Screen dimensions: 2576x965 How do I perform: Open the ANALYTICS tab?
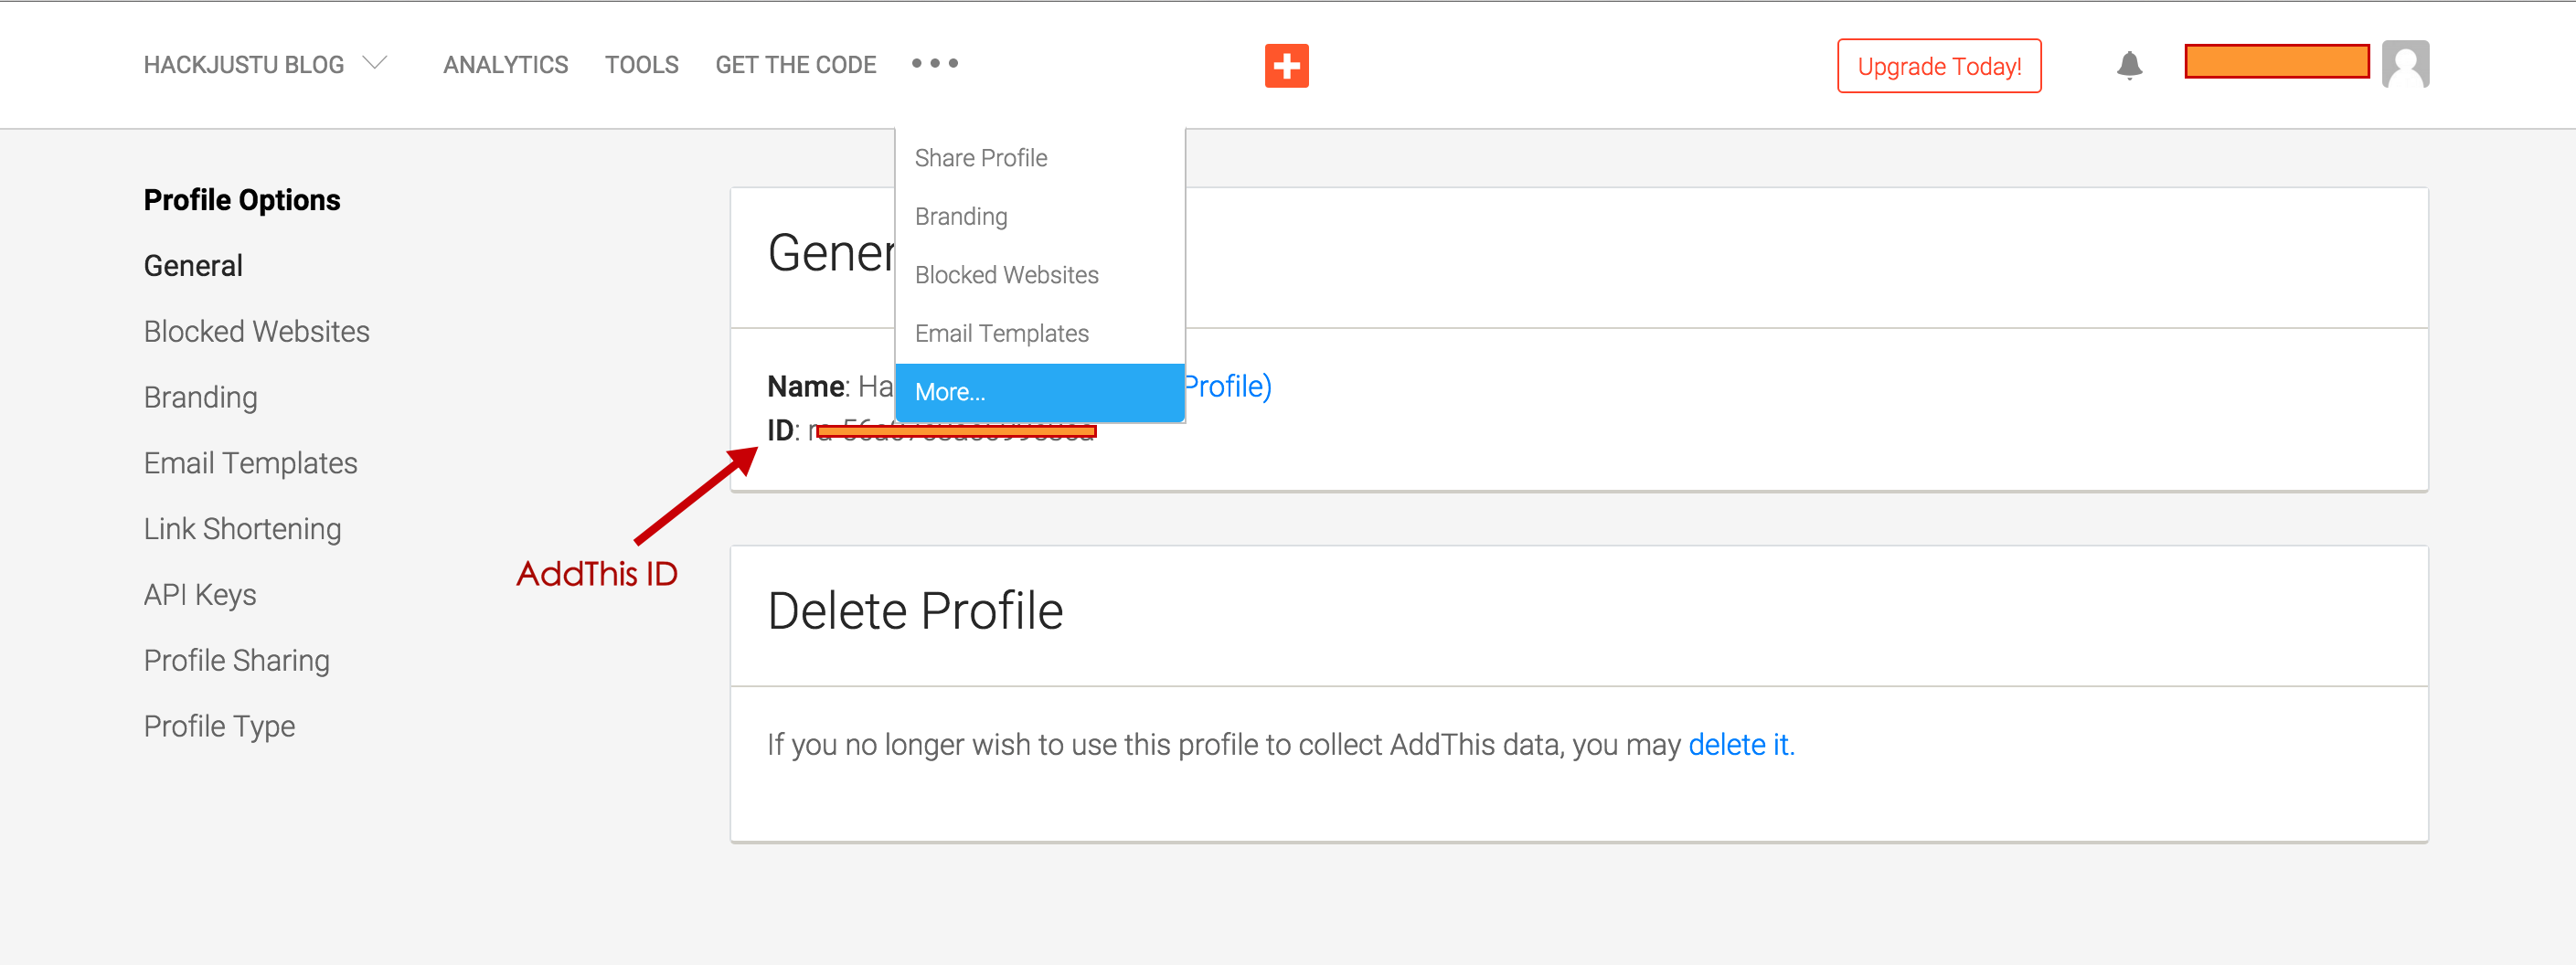[505, 65]
